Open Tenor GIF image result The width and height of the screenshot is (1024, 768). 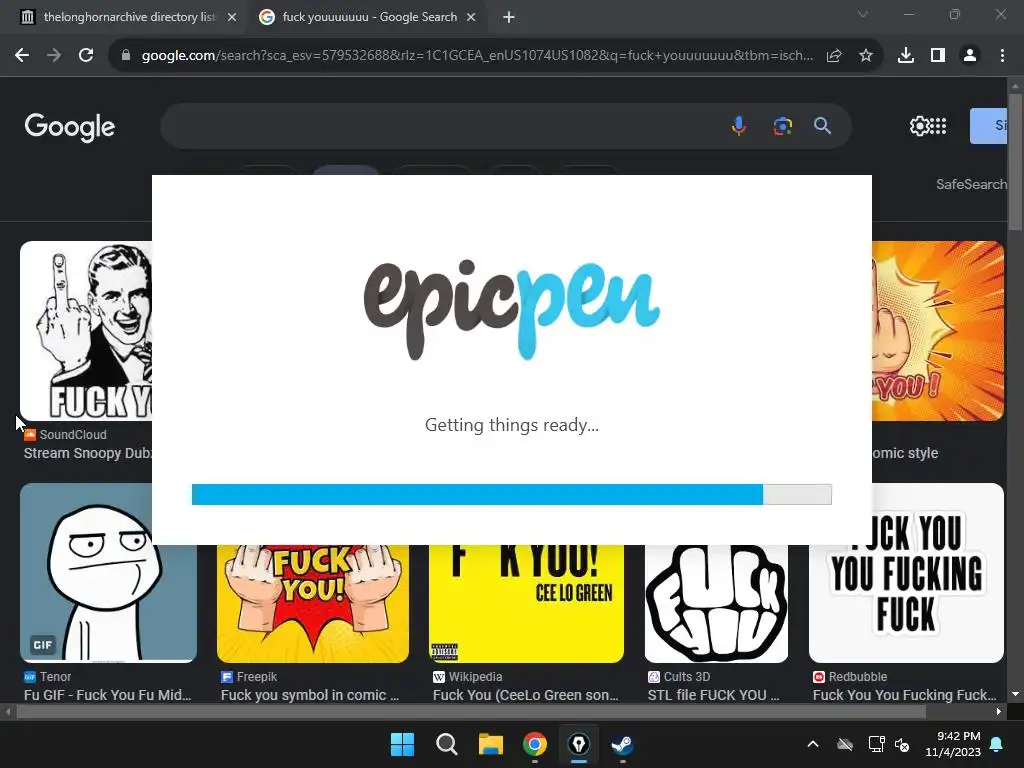pyautogui.click(x=108, y=573)
